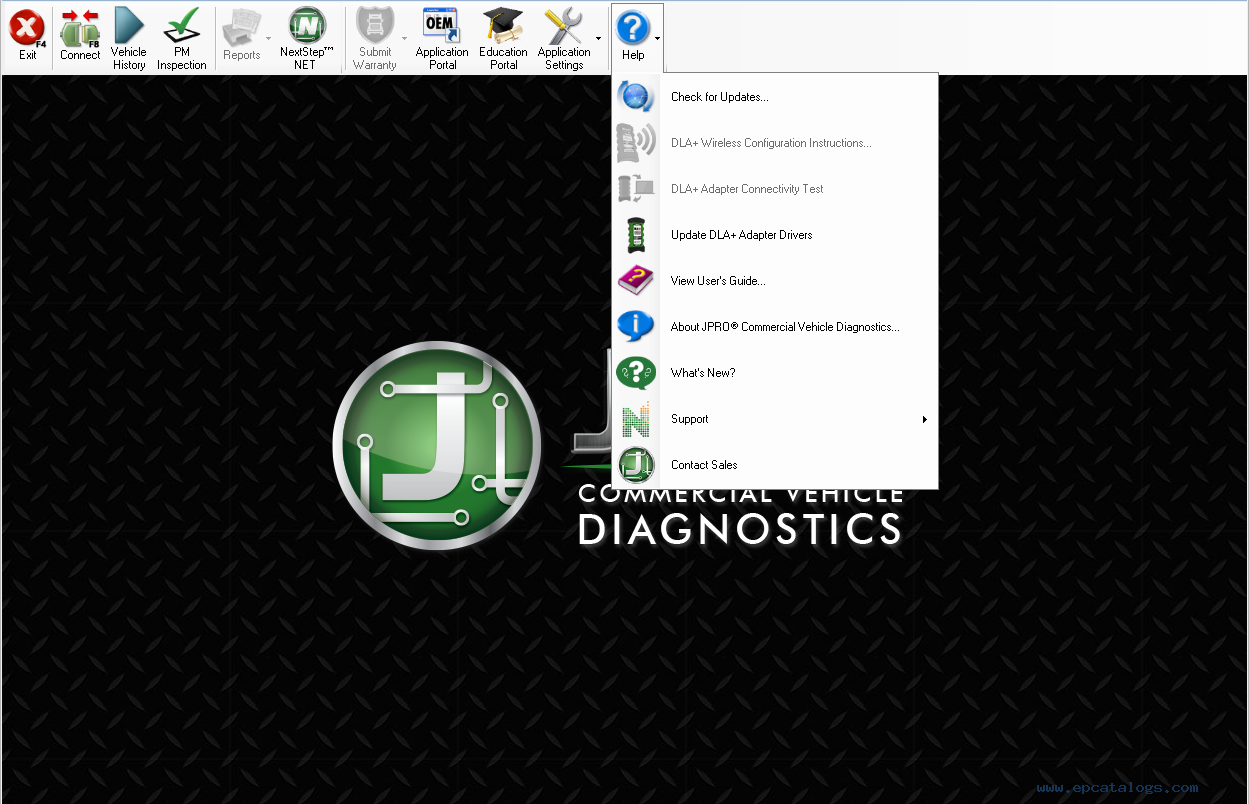
Task: Select Contact Sales menu entry
Action: coord(775,465)
